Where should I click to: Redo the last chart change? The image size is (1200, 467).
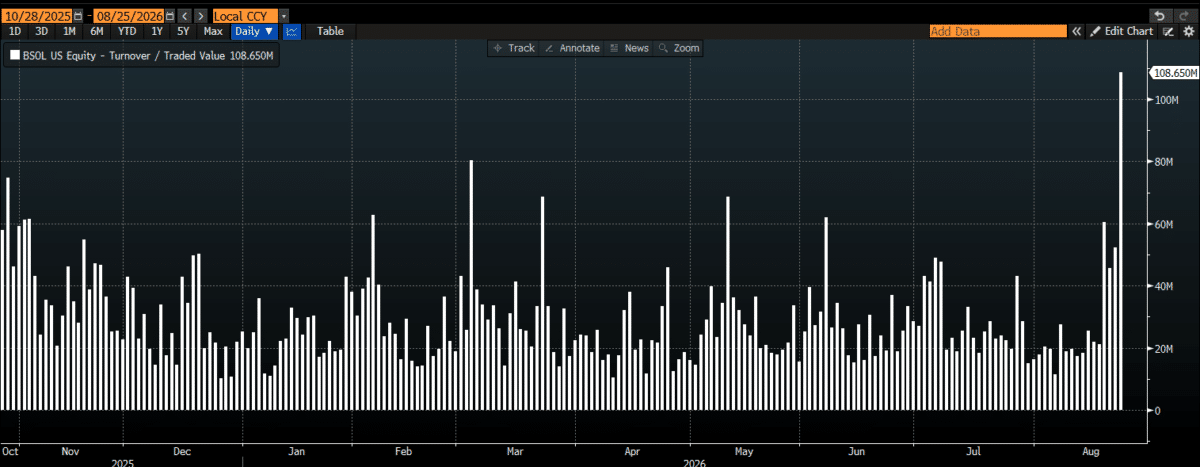point(1183,16)
